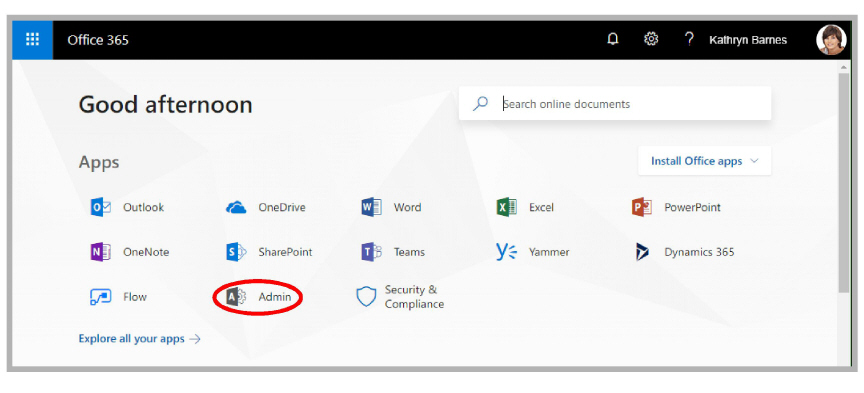Click the SharePoint label text

pyautogui.click(x=285, y=252)
